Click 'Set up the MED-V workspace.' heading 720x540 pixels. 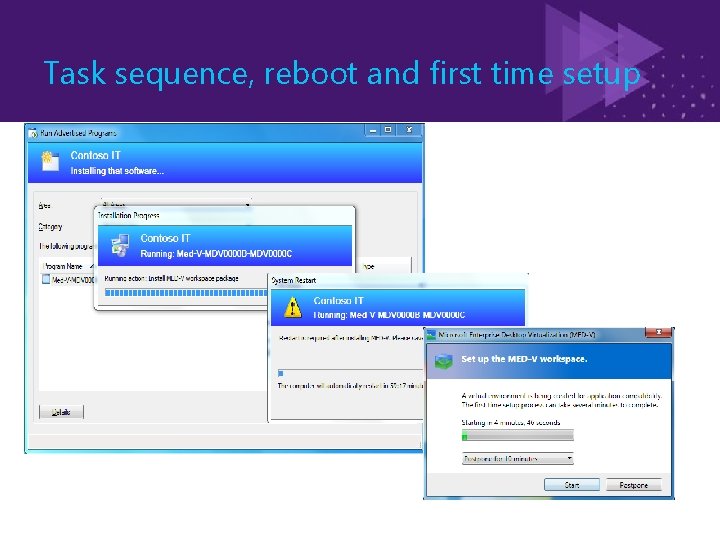(524, 359)
